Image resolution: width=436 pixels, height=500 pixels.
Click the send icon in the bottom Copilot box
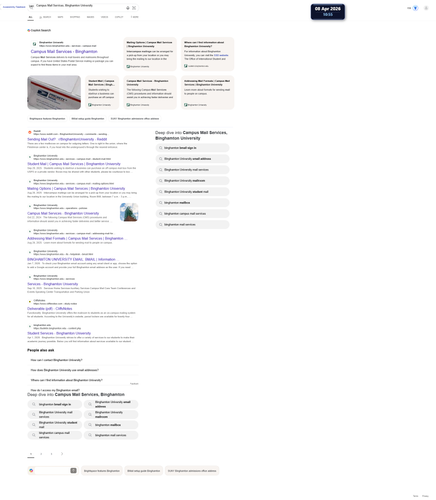click(x=73, y=470)
